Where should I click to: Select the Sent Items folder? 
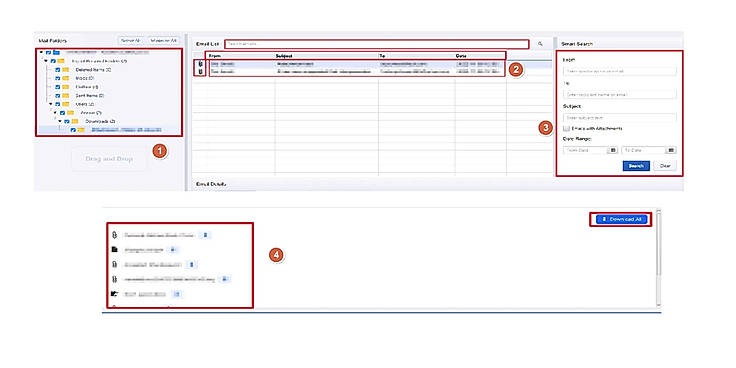click(x=89, y=95)
